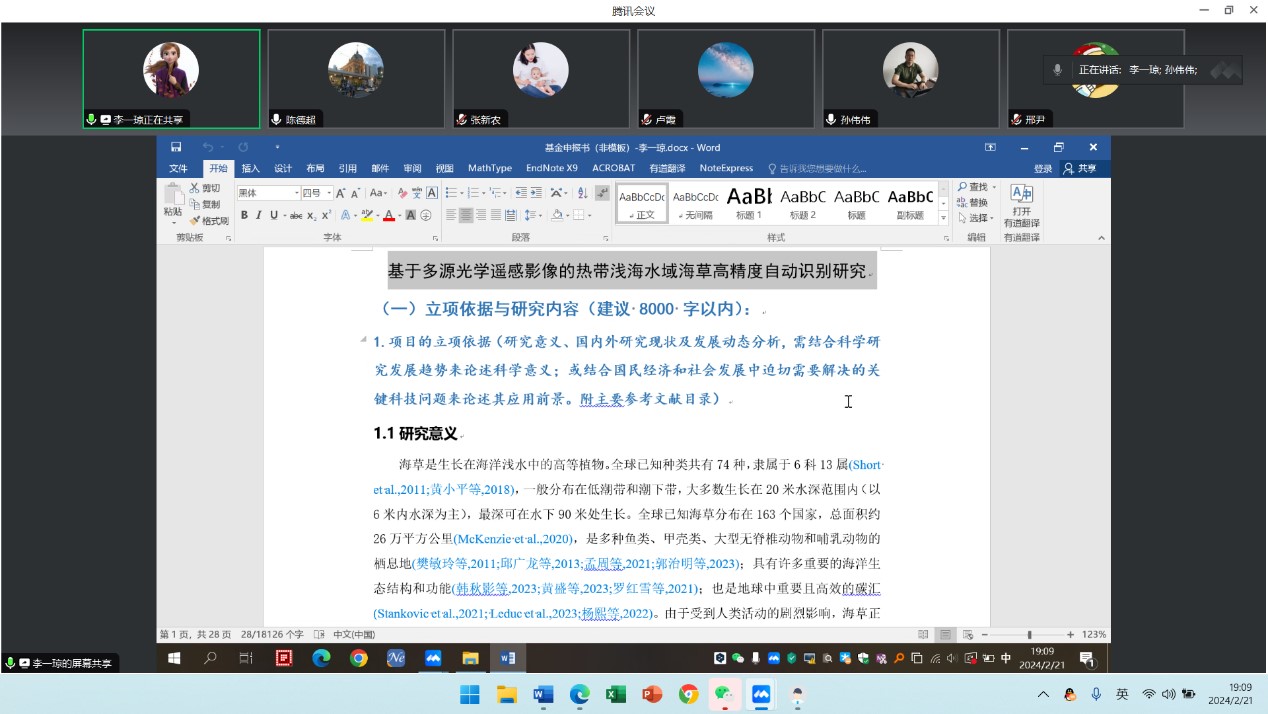Click the 共享 (Share) button in Word
Viewport: 1268px width, 714px height.
(1080, 169)
